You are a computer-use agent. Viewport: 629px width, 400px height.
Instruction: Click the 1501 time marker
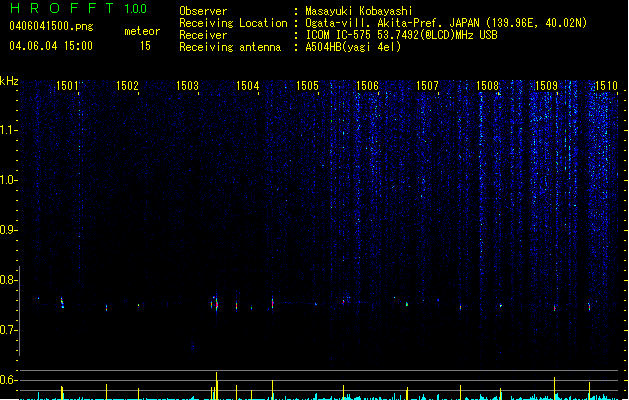[x=67, y=86]
